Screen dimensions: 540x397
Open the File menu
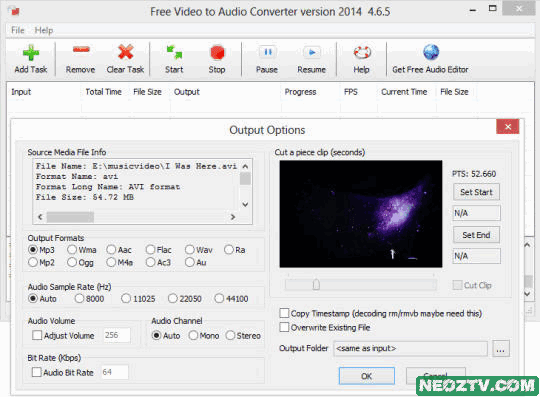[18, 30]
